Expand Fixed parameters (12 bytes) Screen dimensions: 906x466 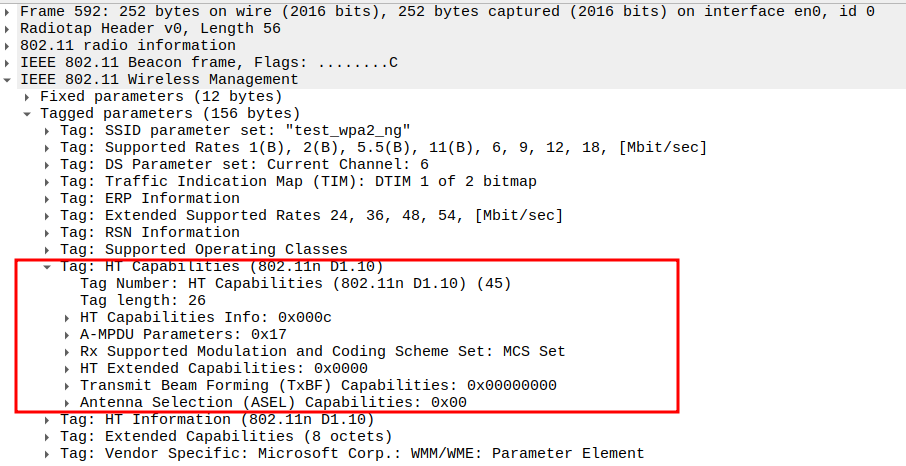click(x=28, y=96)
